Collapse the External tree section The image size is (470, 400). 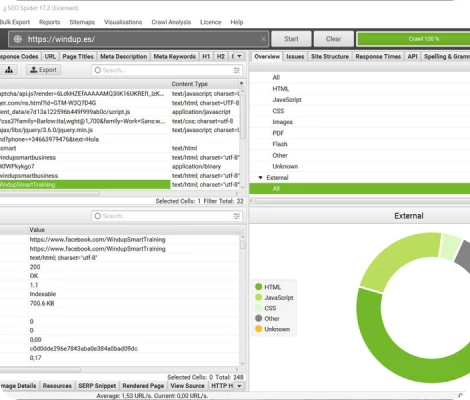[260, 178]
